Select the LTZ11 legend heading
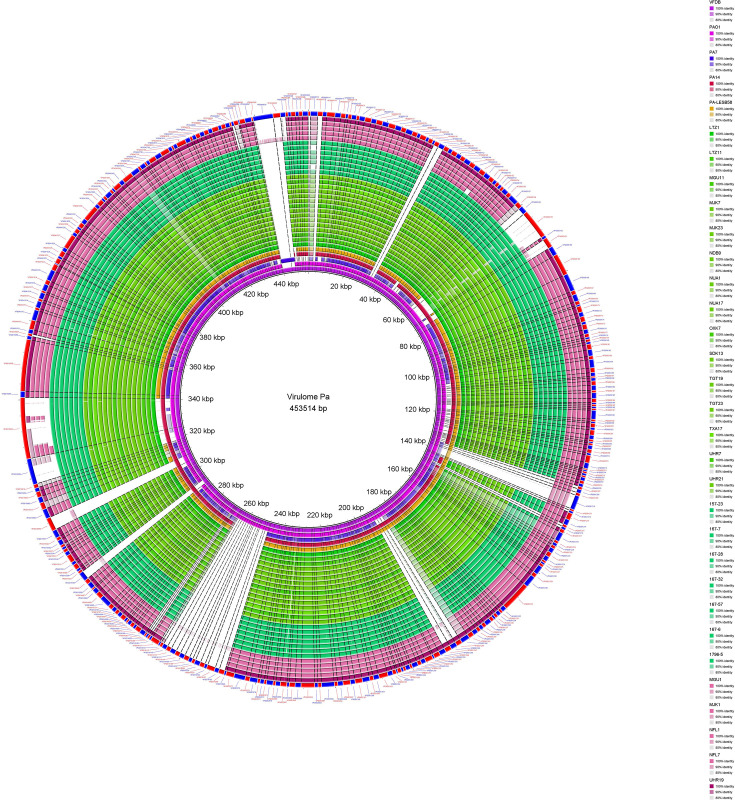Viewport: 735px width, 800px height. click(x=715, y=153)
